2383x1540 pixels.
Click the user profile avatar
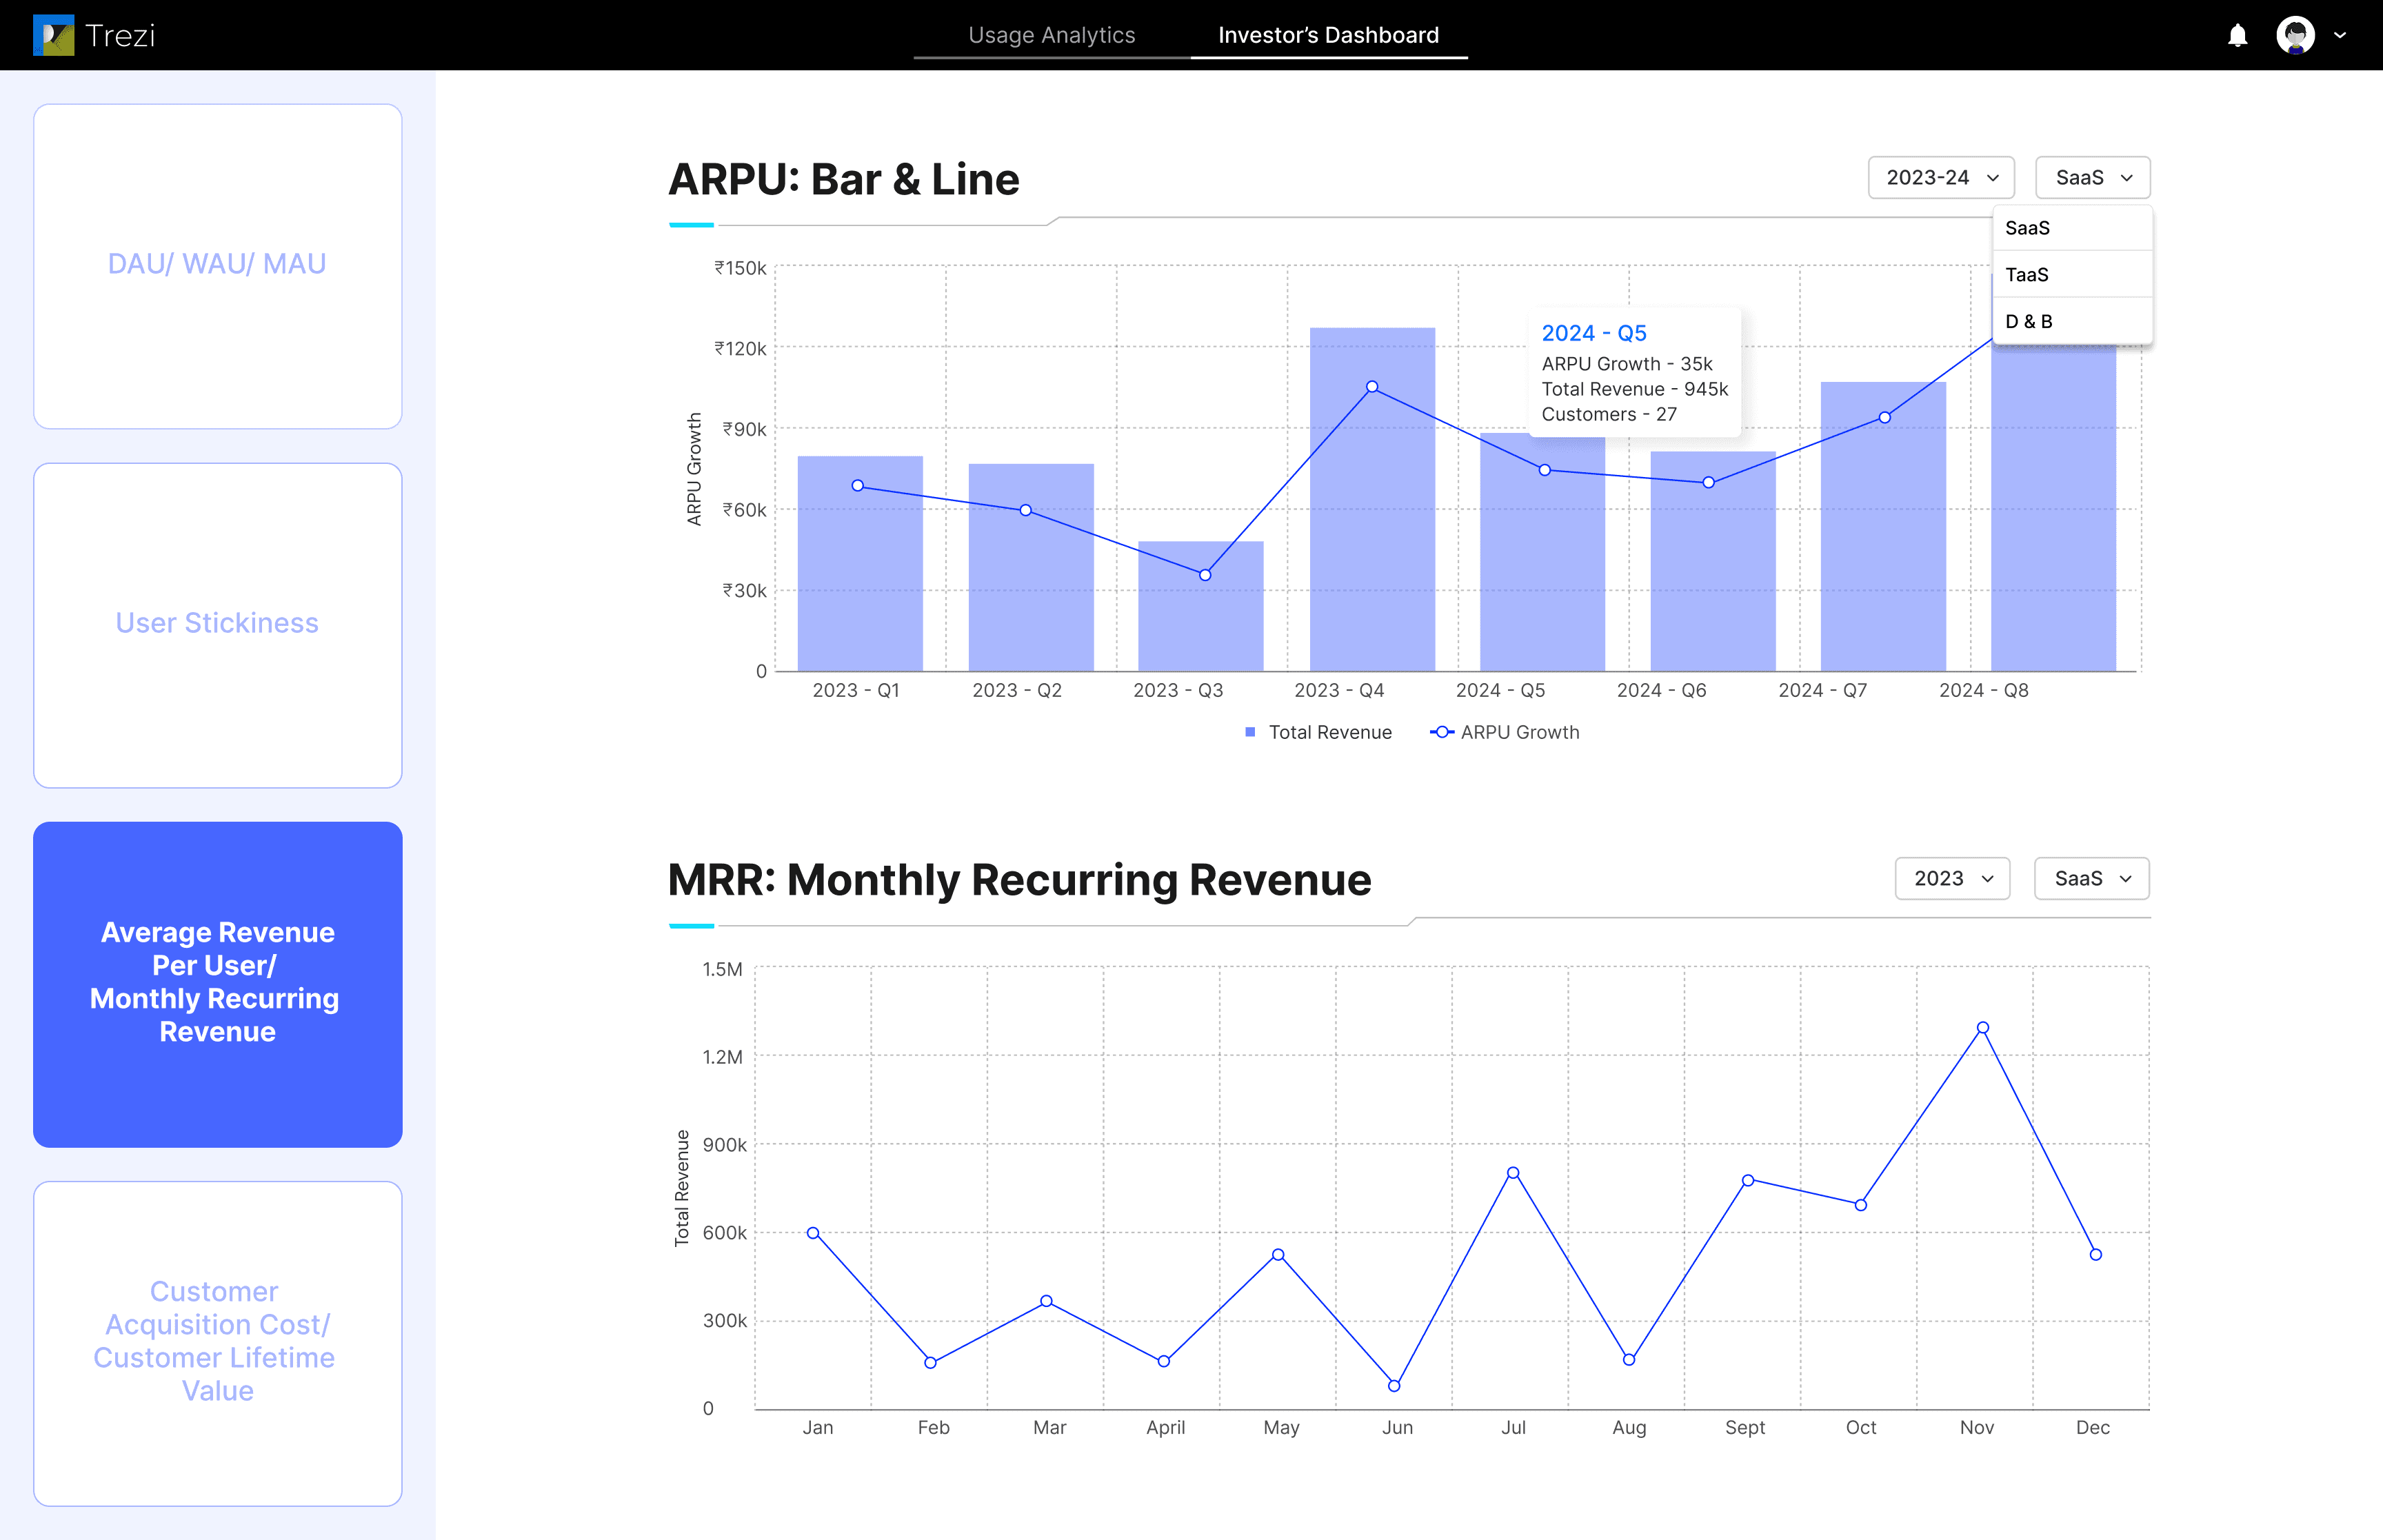pos(2295,35)
